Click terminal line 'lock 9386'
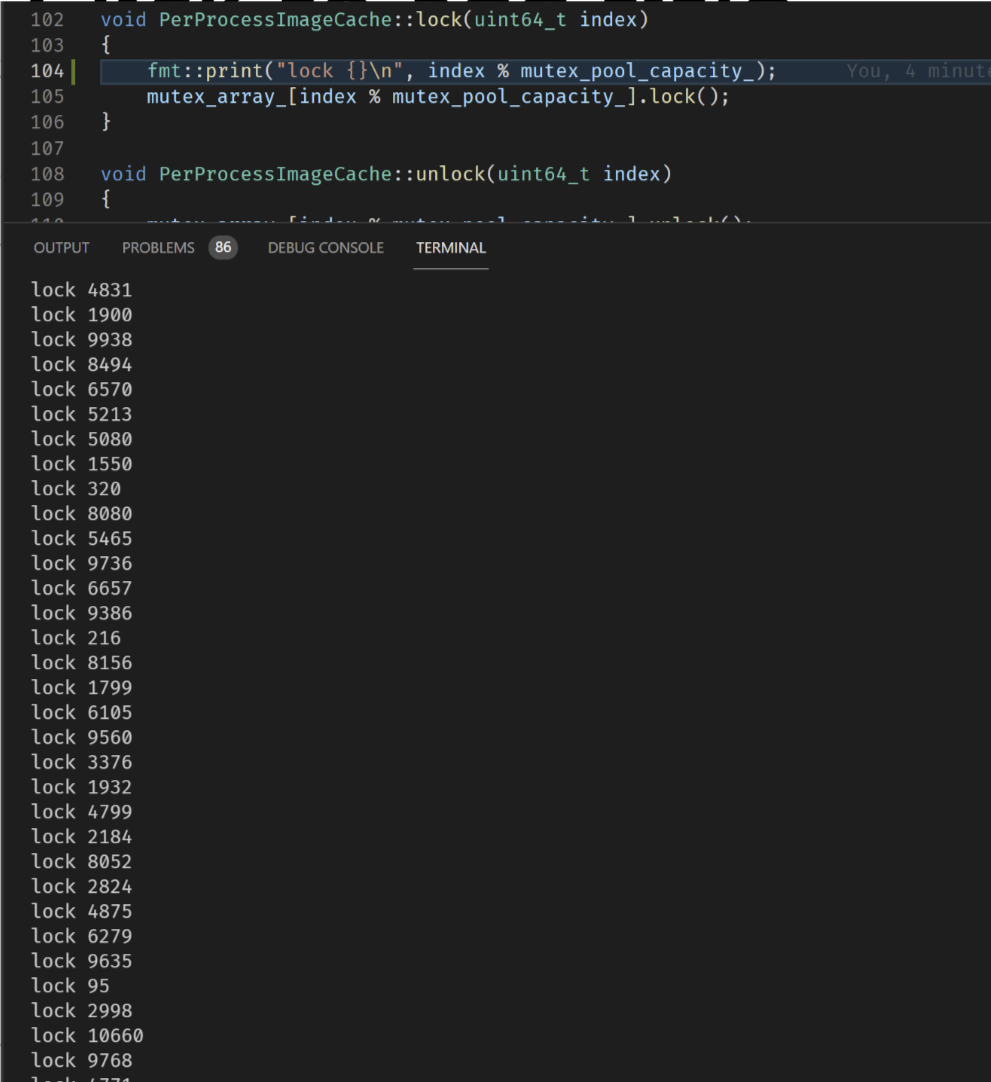This screenshot has width=991, height=1082. [81, 613]
